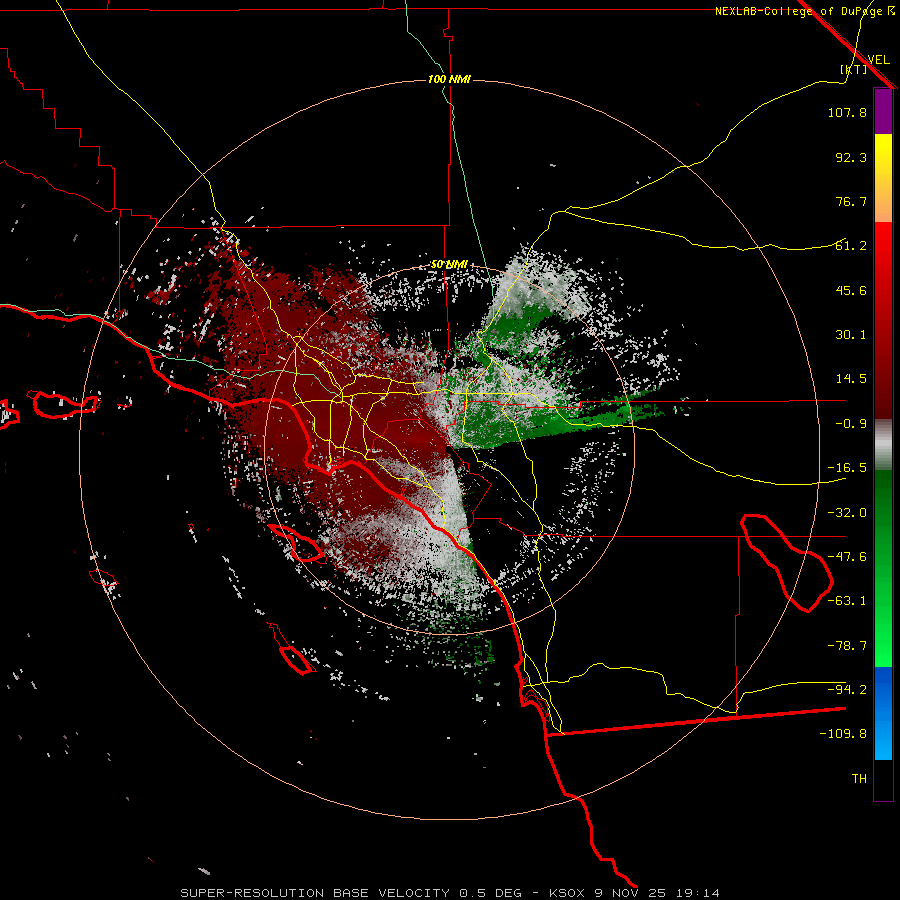Click the [KT] units label
The image size is (900, 900).
(853, 69)
